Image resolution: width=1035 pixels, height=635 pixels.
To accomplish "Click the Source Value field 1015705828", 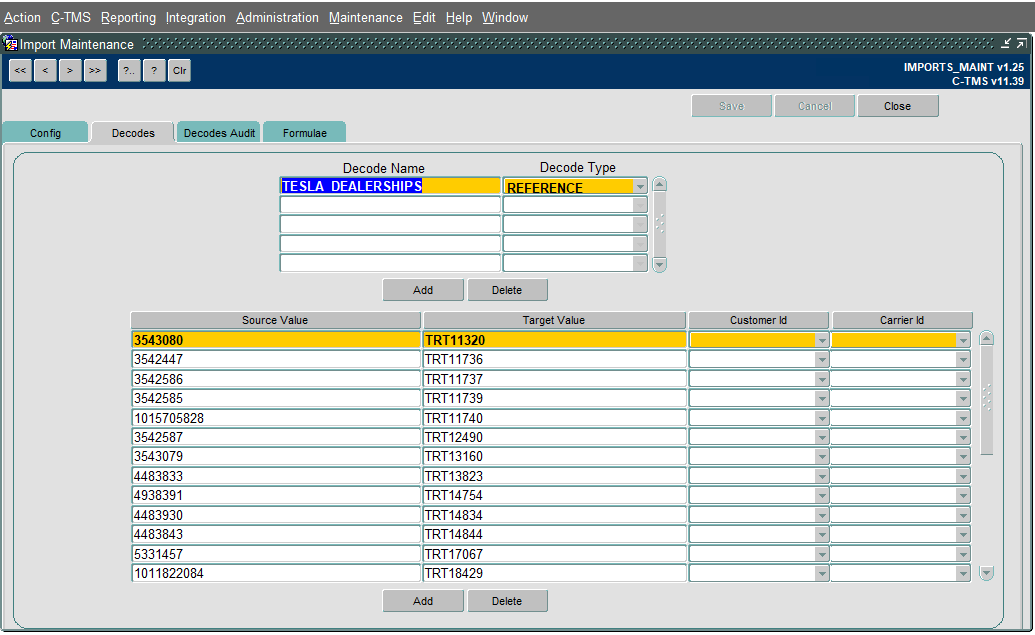I will click(276, 418).
